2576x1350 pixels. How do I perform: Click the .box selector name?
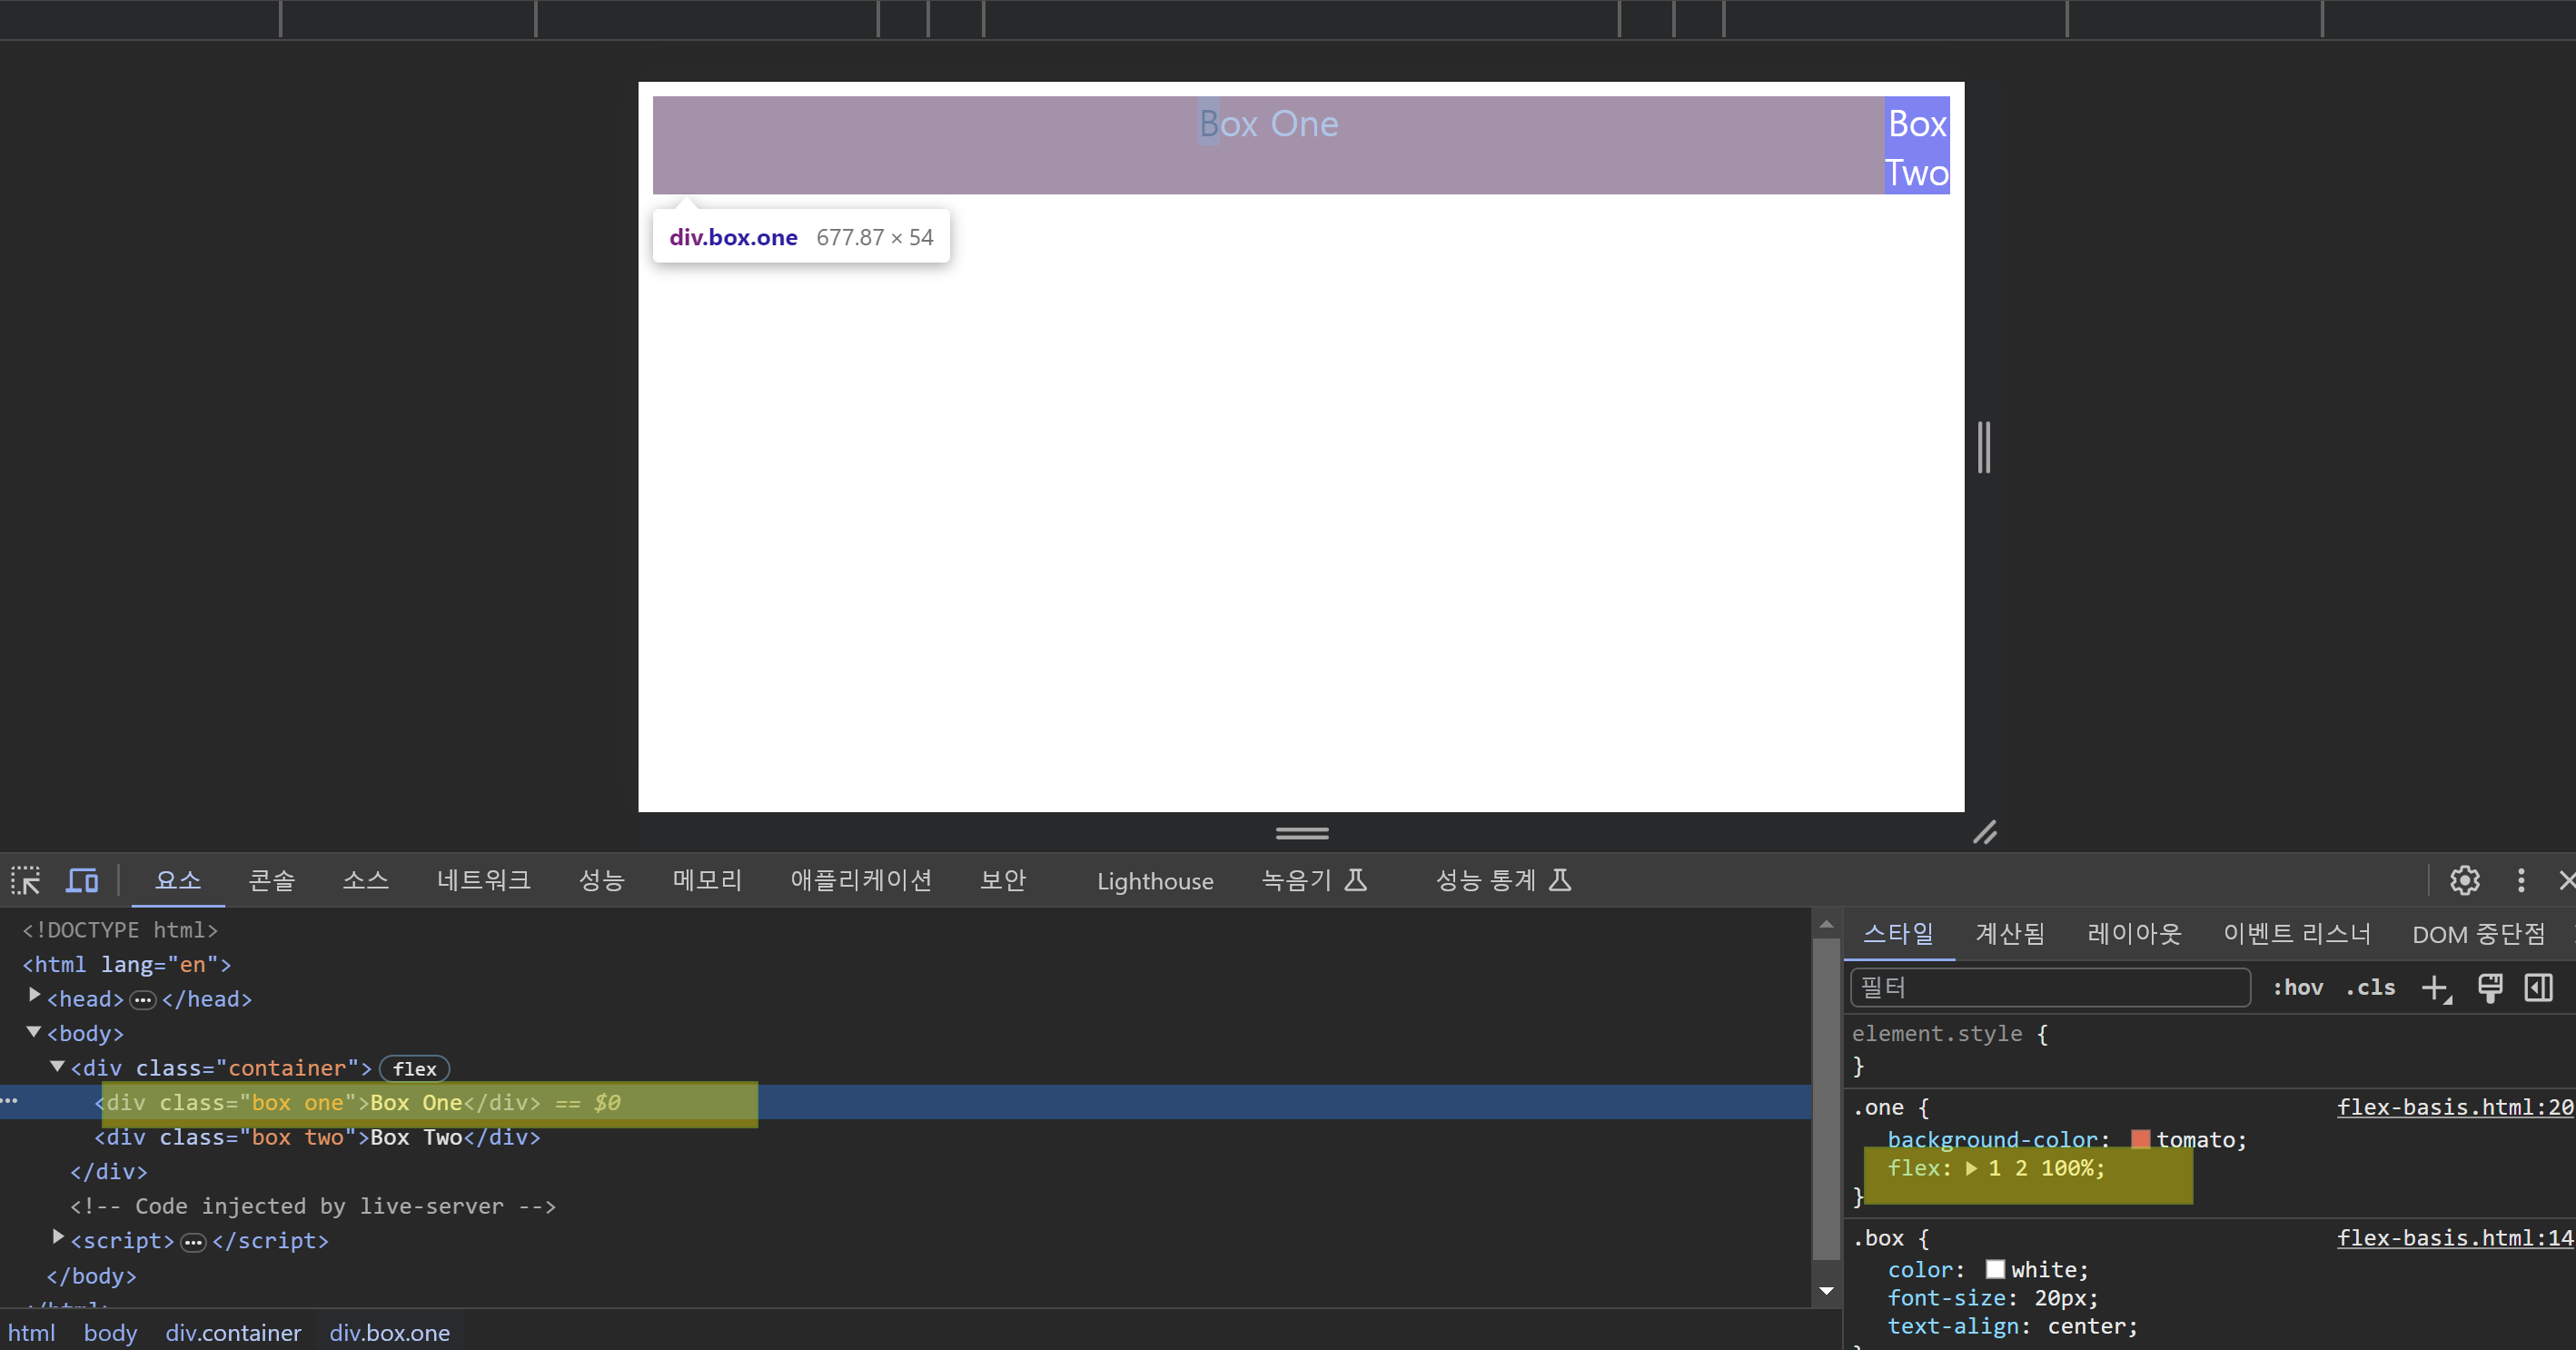pos(1878,1238)
